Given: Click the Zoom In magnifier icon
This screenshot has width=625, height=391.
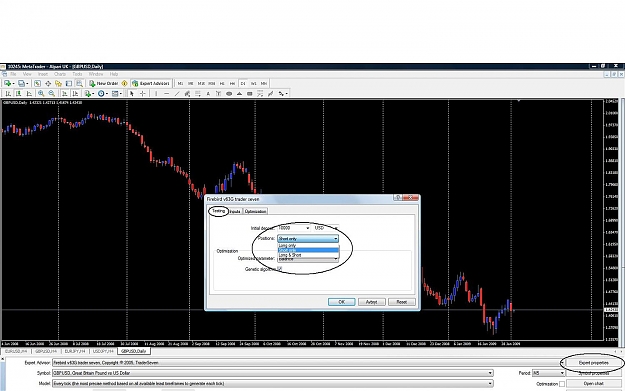Looking at the screenshot, I should point(41,93).
